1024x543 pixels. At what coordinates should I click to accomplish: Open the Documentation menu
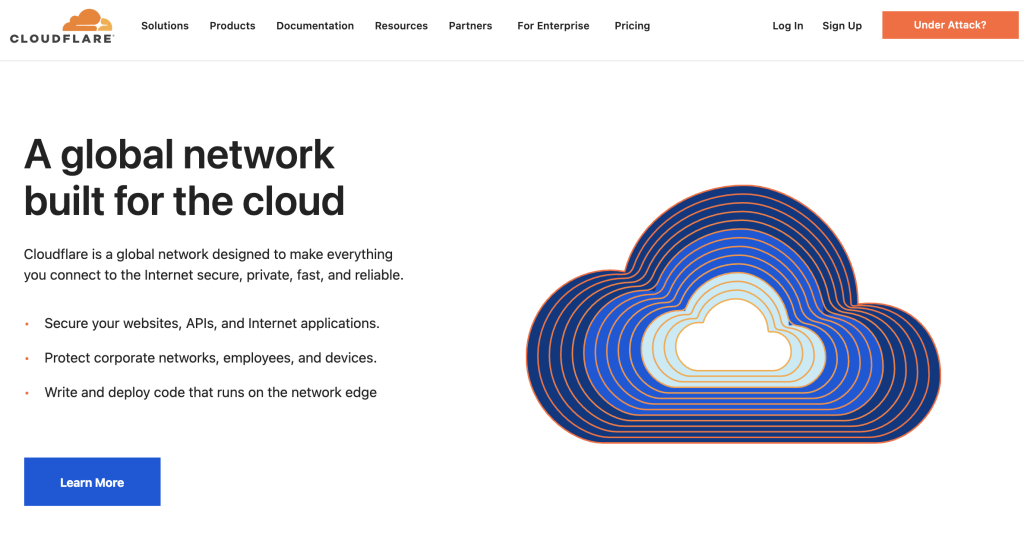[x=315, y=25]
